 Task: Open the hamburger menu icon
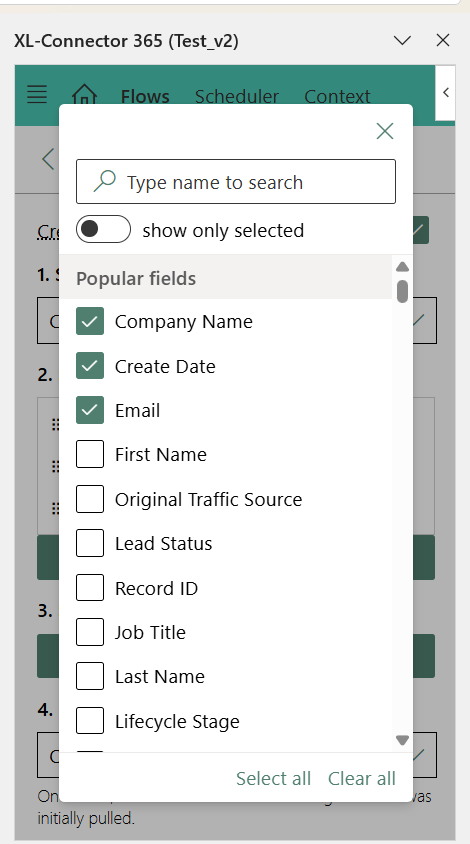[37, 94]
